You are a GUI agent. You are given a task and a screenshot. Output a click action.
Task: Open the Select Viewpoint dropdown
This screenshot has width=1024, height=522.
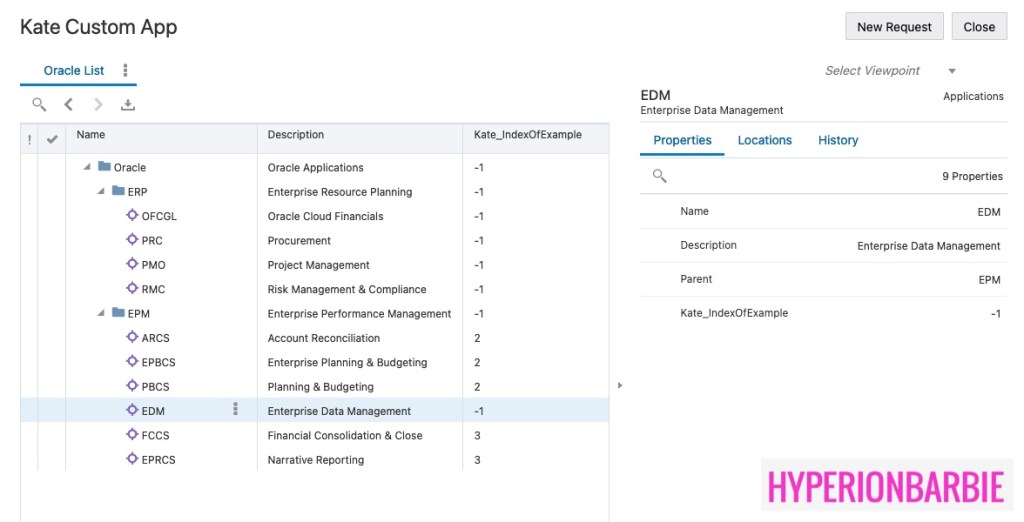click(951, 71)
